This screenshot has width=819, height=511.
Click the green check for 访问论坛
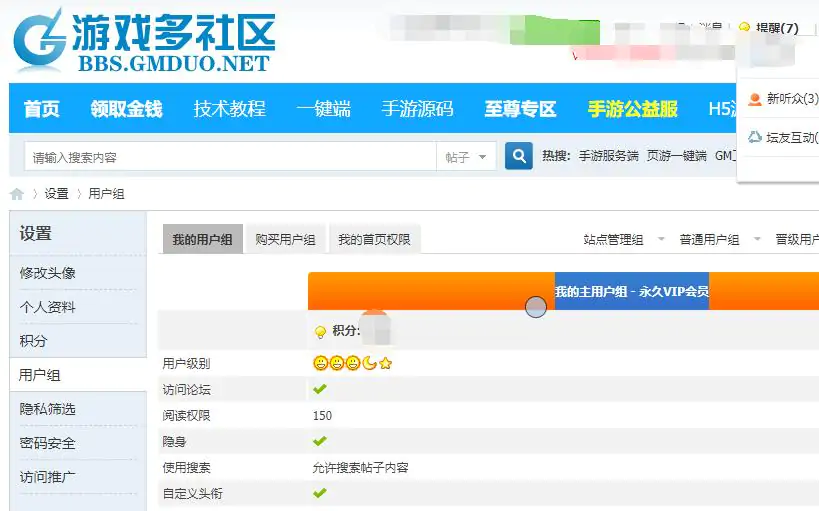click(320, 389)
